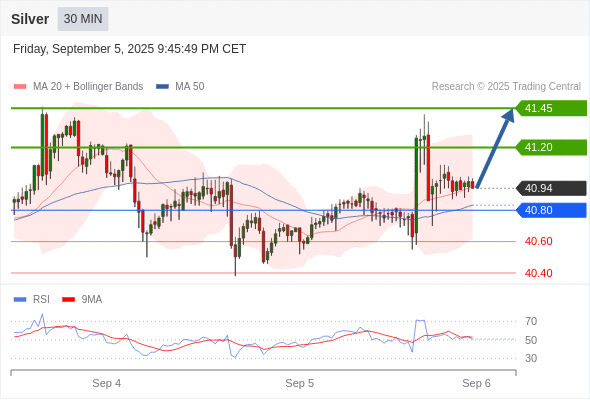The image size is (590, 400).
Task: Click the Sep 4 date axis label
Action: [x=107, y=383]
